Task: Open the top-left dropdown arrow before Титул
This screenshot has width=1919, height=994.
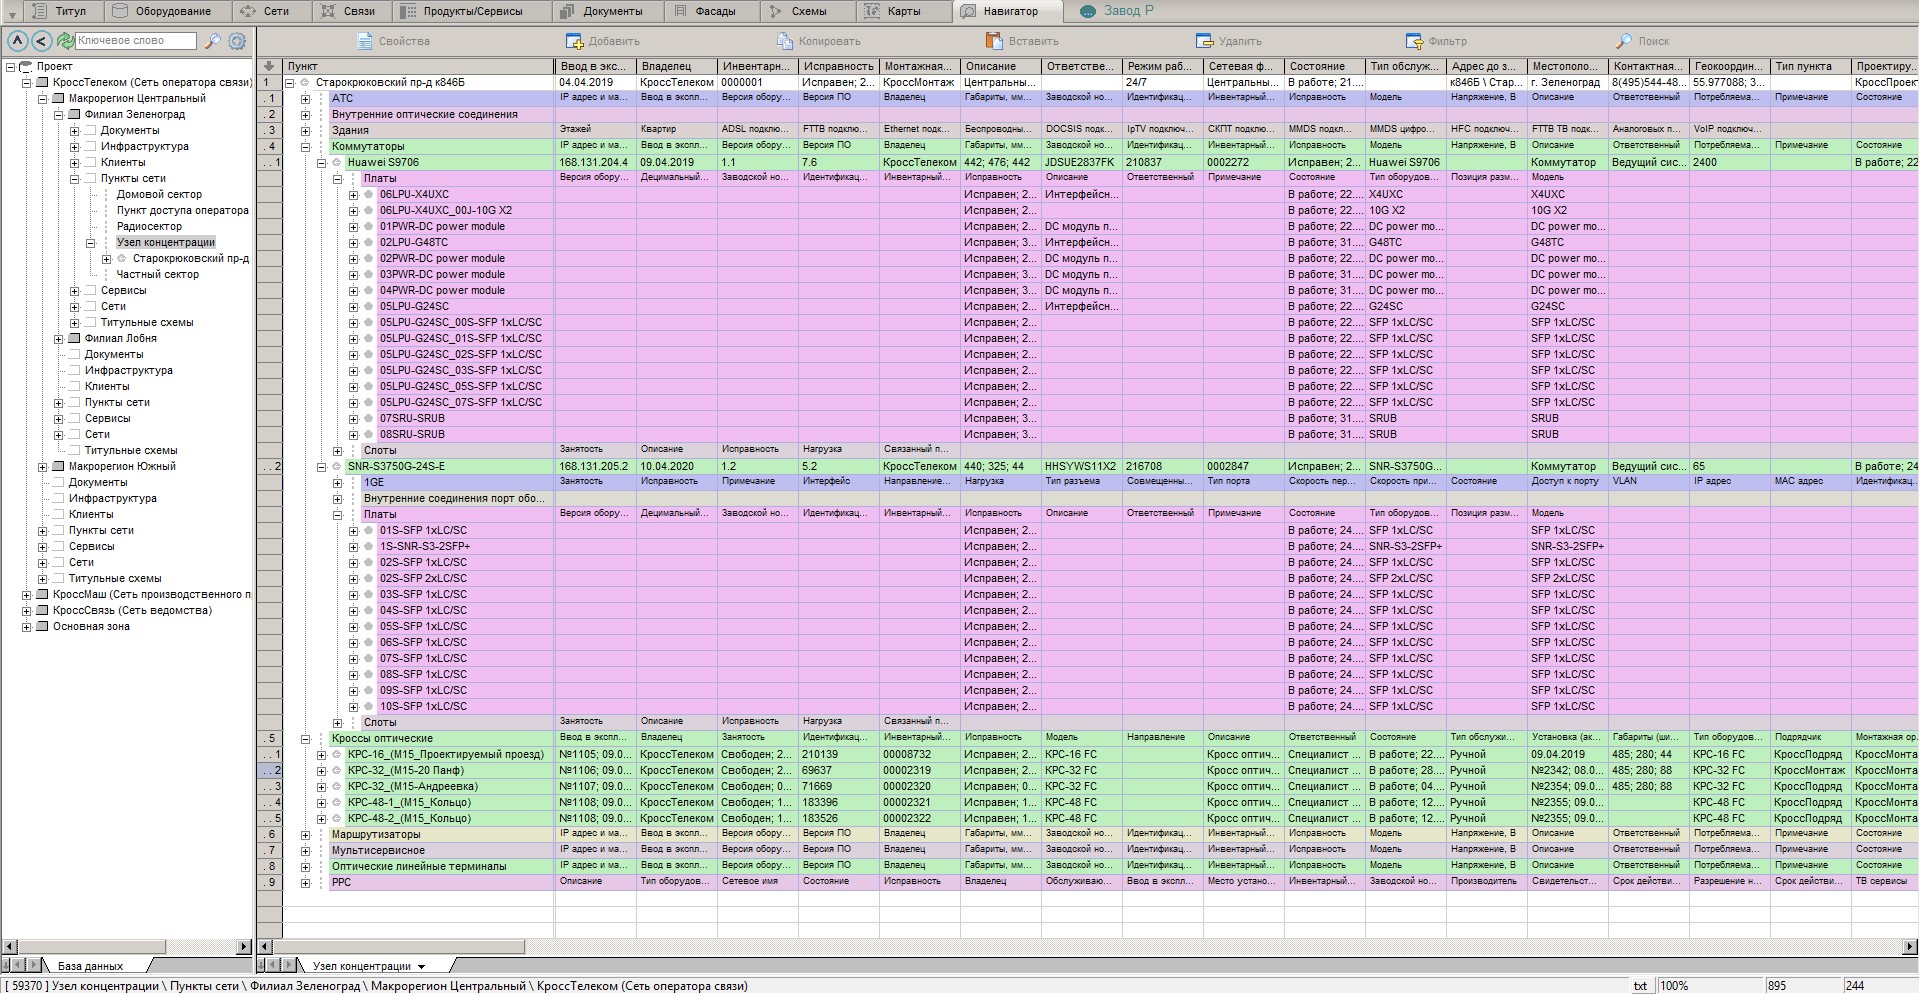Action: coord(11,12)
